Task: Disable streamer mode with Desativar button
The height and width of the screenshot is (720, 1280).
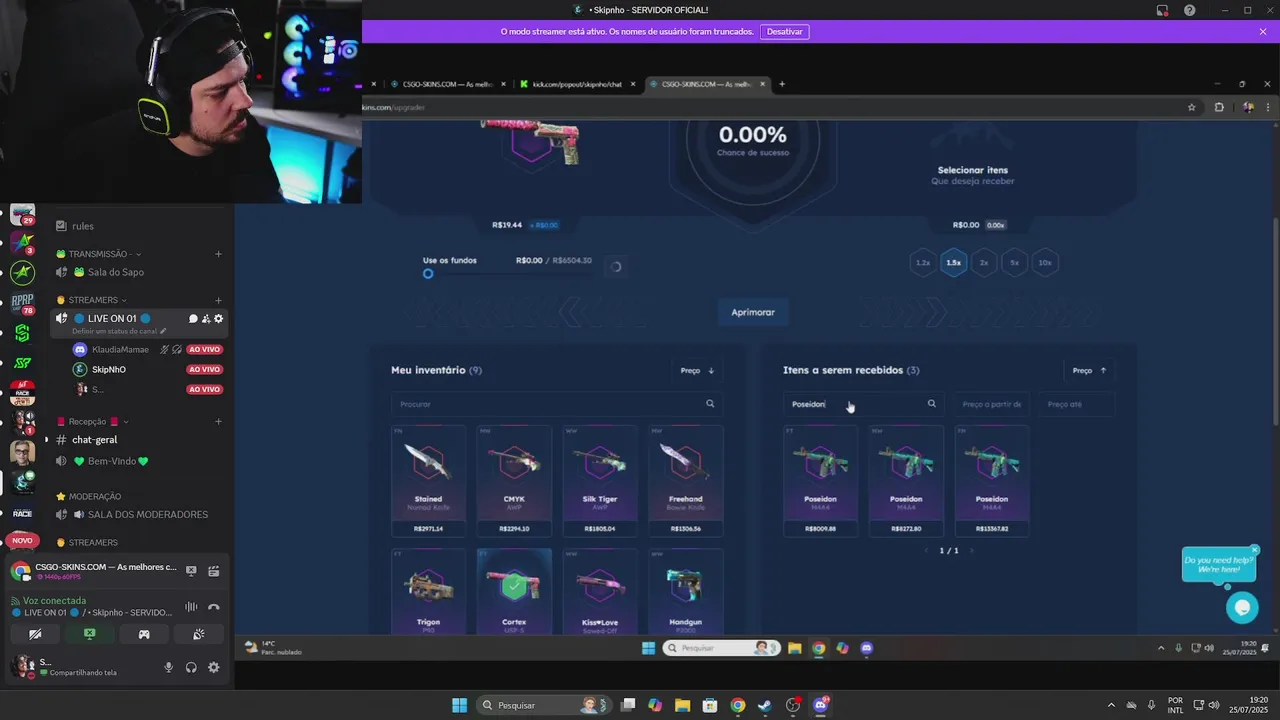Action: tap(784, 32)
